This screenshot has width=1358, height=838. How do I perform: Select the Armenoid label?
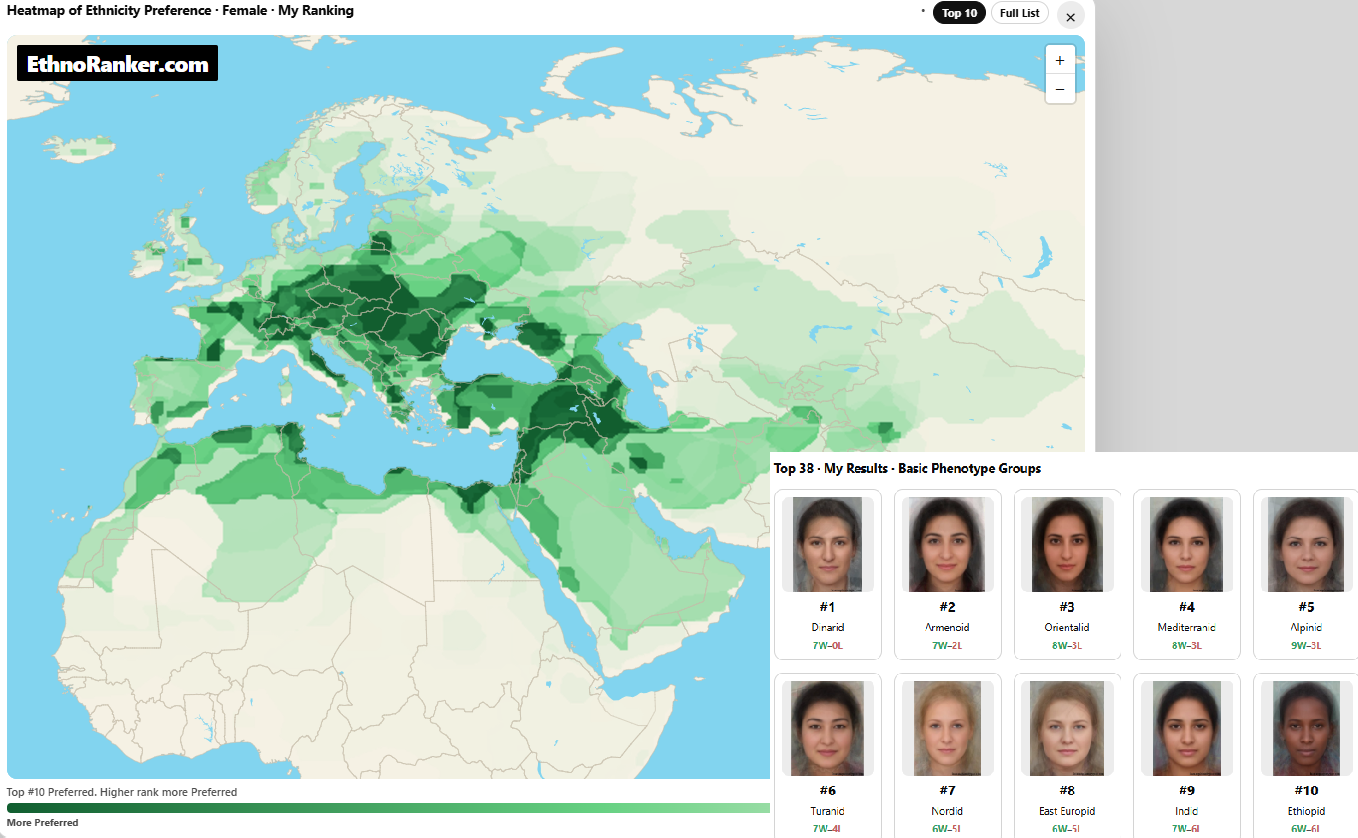(x=947, y=628)
